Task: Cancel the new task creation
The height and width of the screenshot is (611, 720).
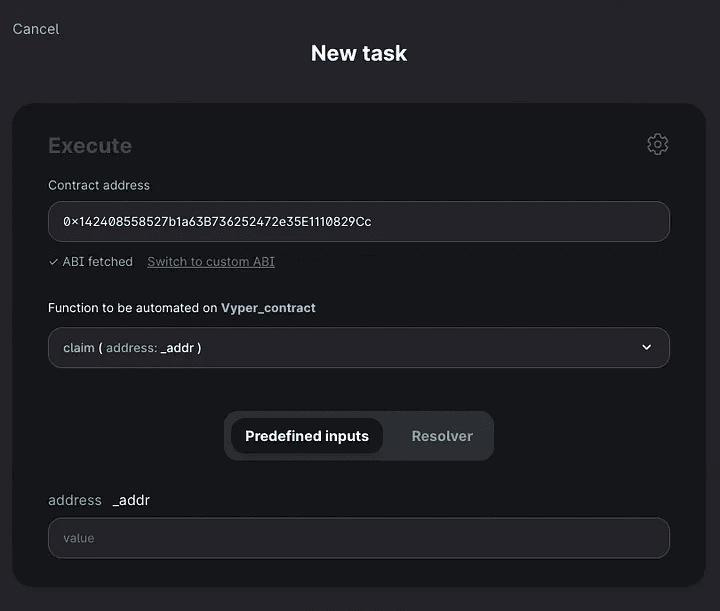Action: pyautogui.click(x=36, y=29)
